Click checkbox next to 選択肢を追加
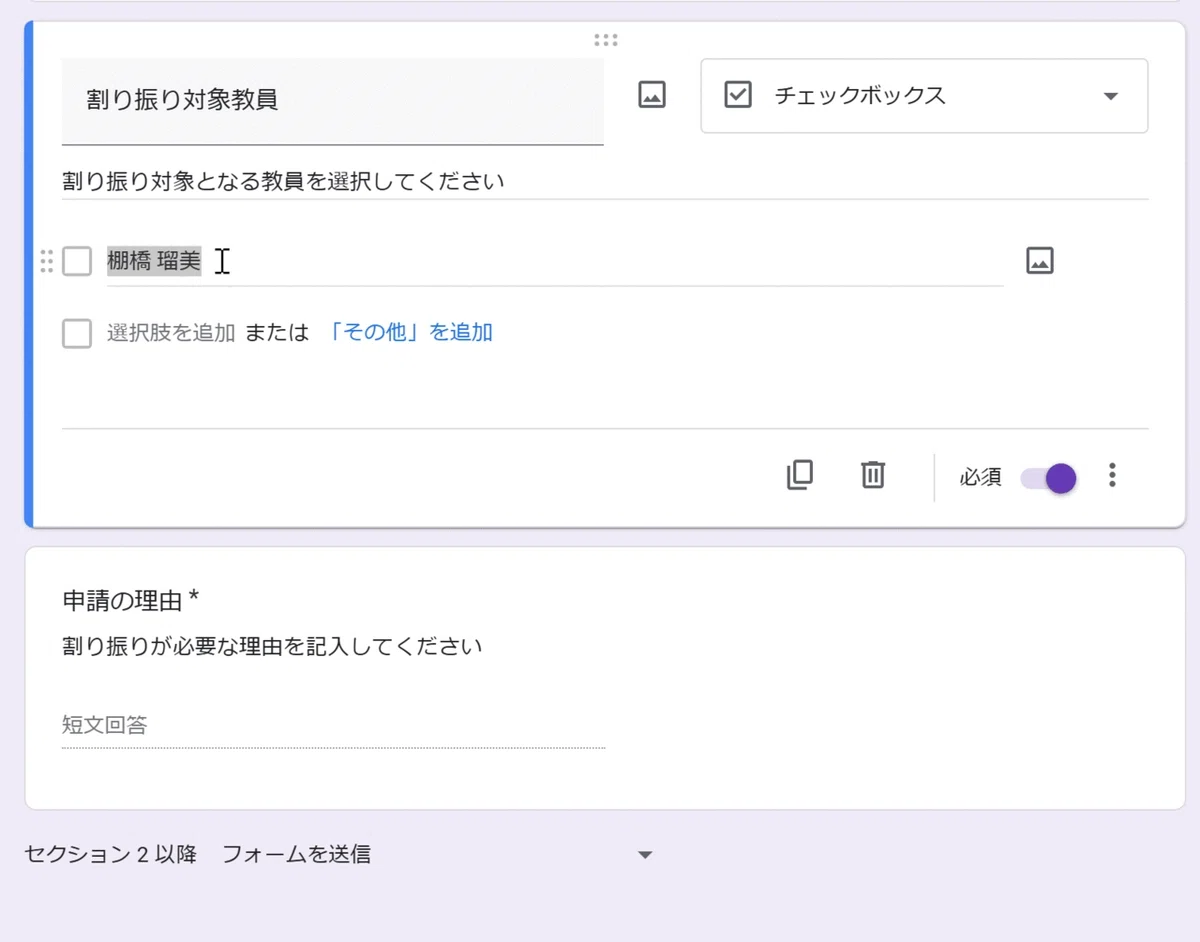This screenshot has height=942, width=1200. (x=77, y=333)
